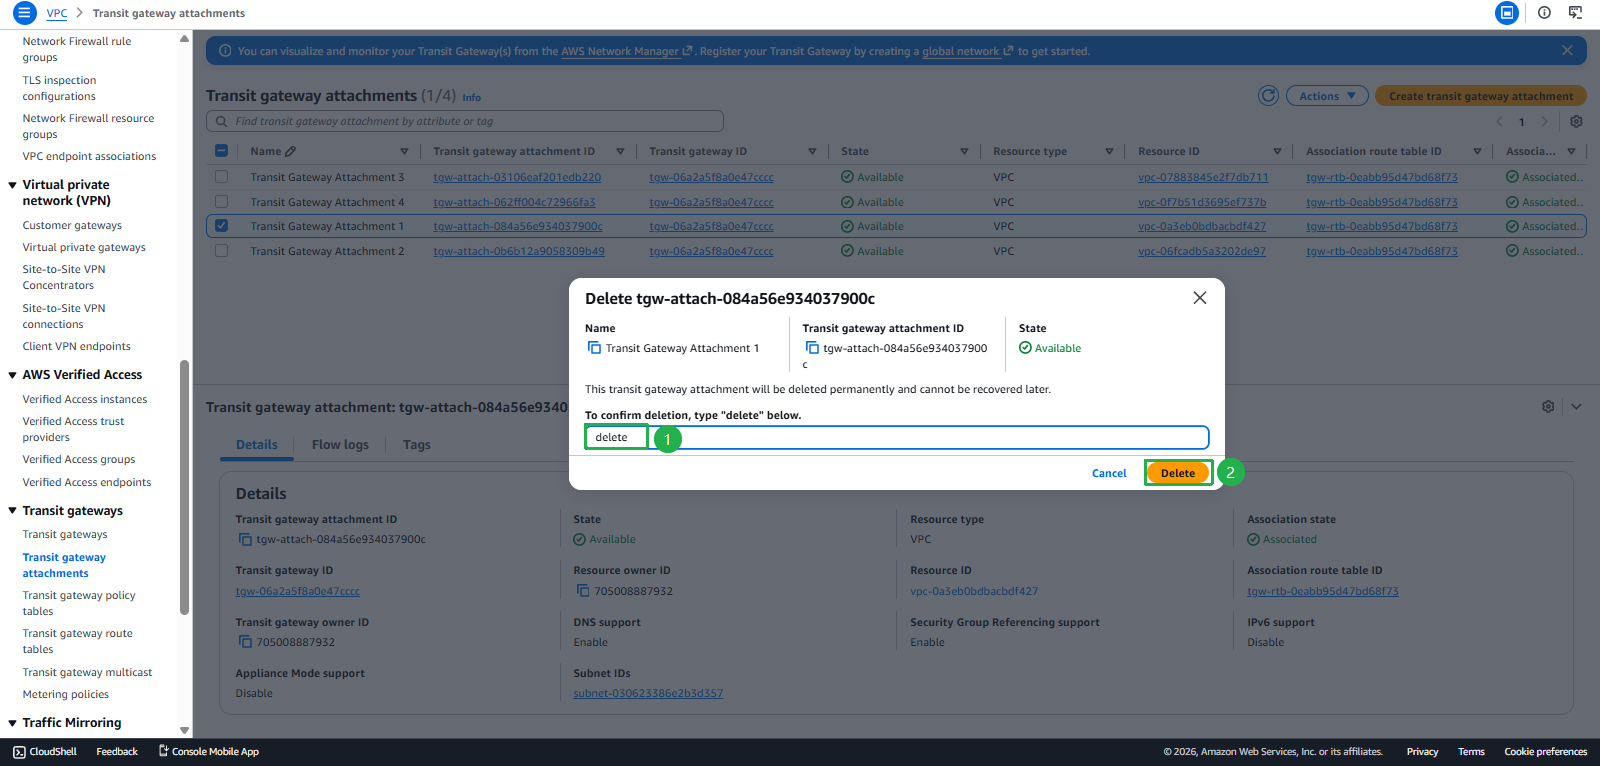Click the delete confirmation text field

(897, 437)
